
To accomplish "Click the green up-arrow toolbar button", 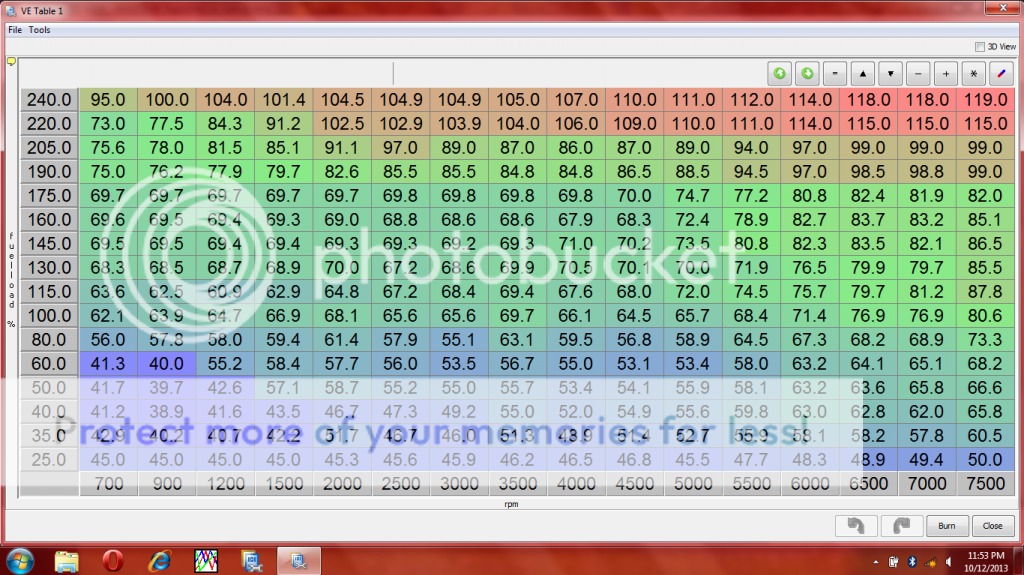I will pos(779,73).
